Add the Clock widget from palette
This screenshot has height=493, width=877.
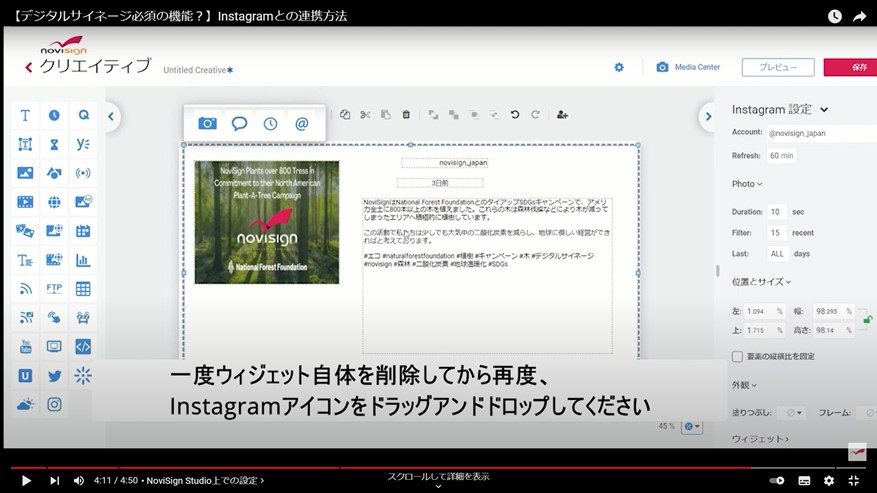(x=54, y=115)
